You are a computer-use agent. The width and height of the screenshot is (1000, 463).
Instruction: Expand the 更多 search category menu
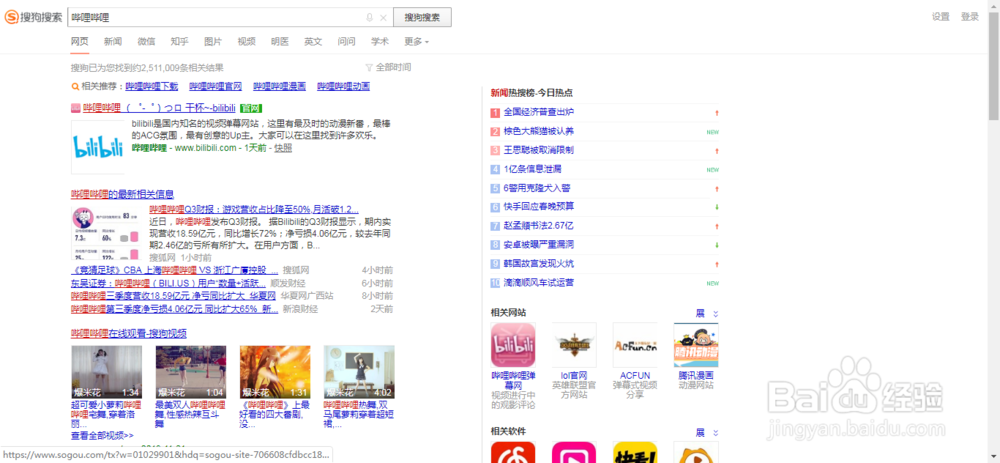(416, 41)
